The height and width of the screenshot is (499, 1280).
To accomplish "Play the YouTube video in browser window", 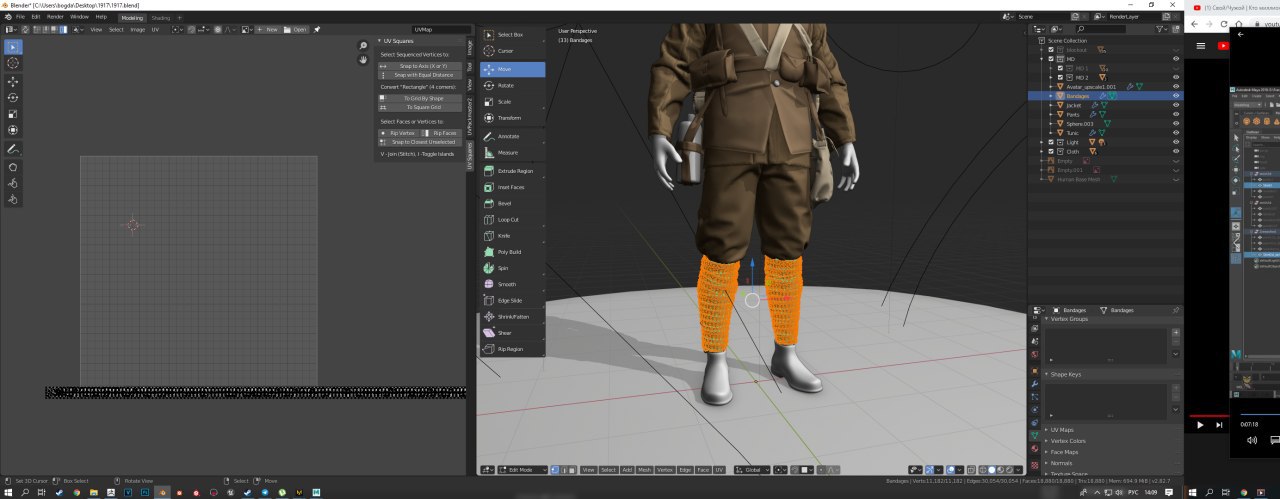I will 1200,425.
